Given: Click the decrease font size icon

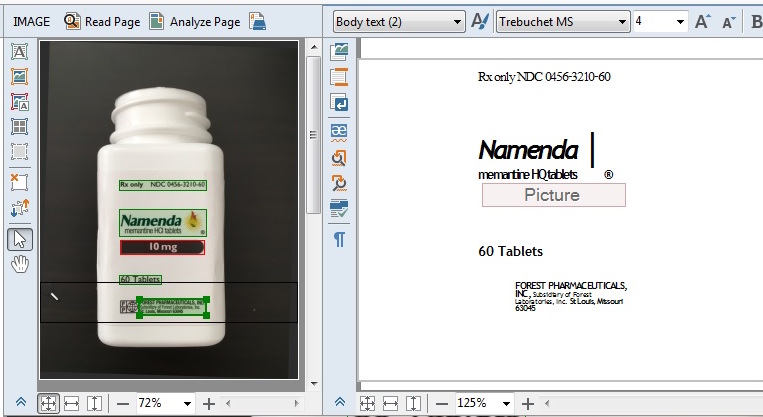Looking at the screenshot, I should click(x=728, y=21).
